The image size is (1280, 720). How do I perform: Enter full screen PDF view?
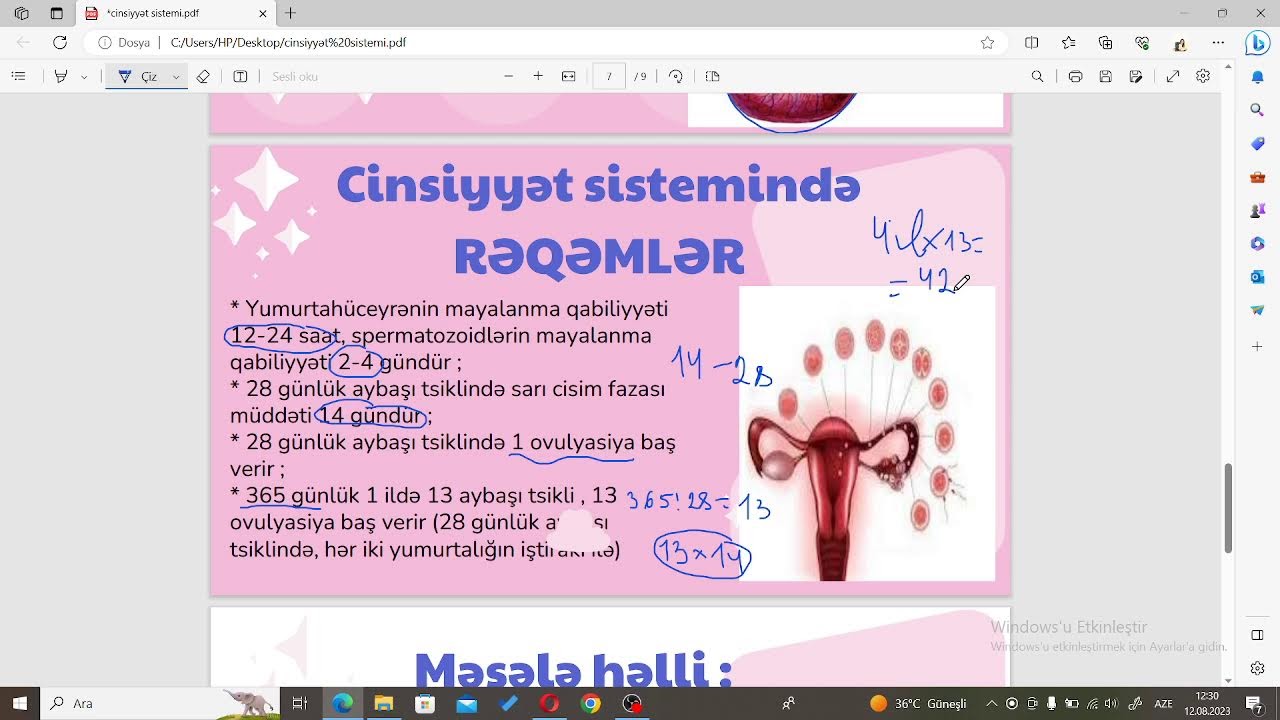click(x=1173, y=76)
